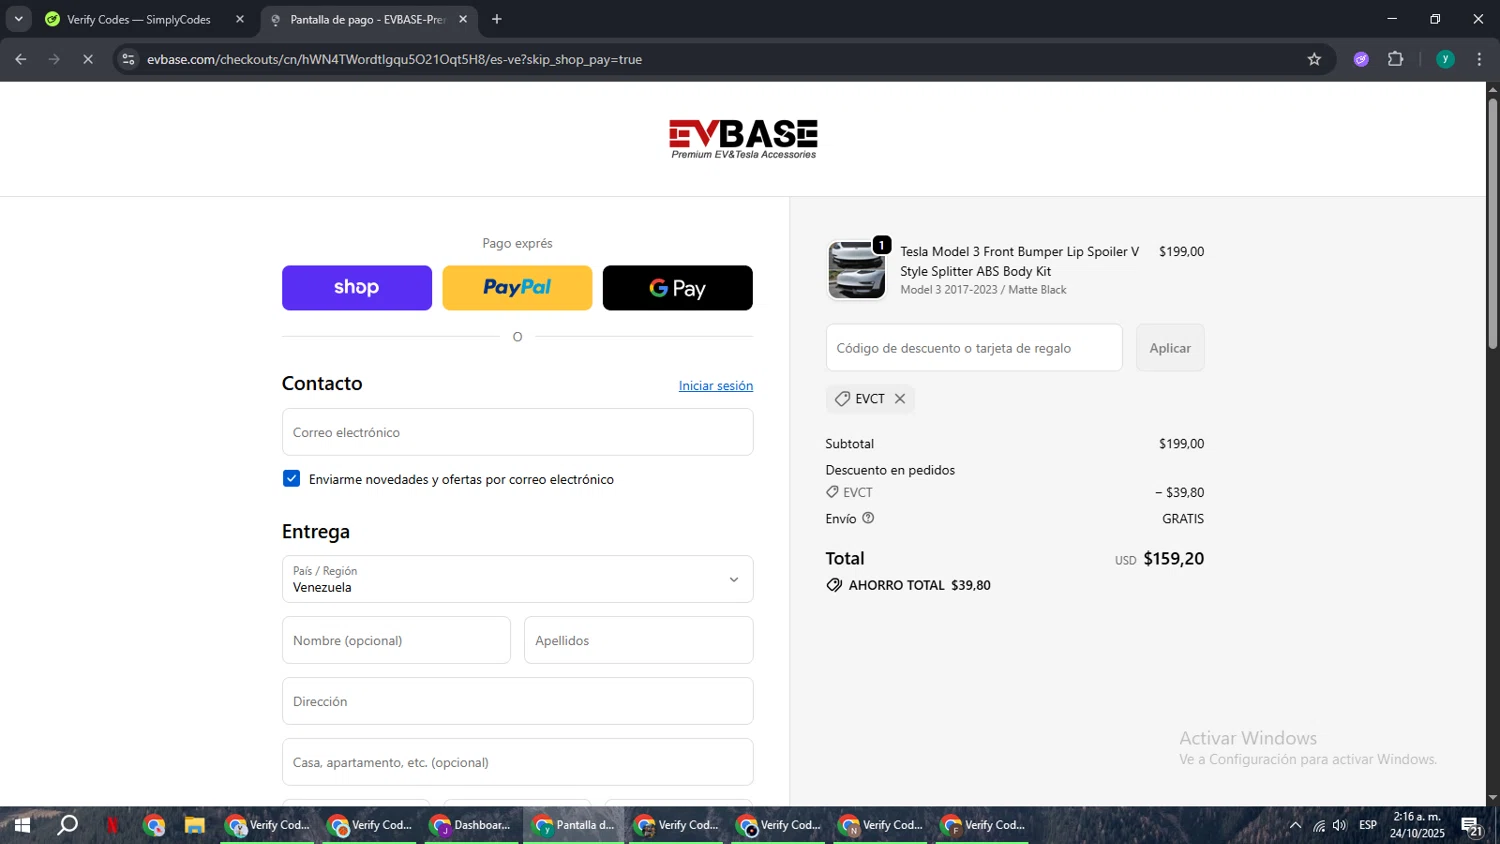Open the Windows Start menu
Screen dimensions: 1500x844
[22, 825]
